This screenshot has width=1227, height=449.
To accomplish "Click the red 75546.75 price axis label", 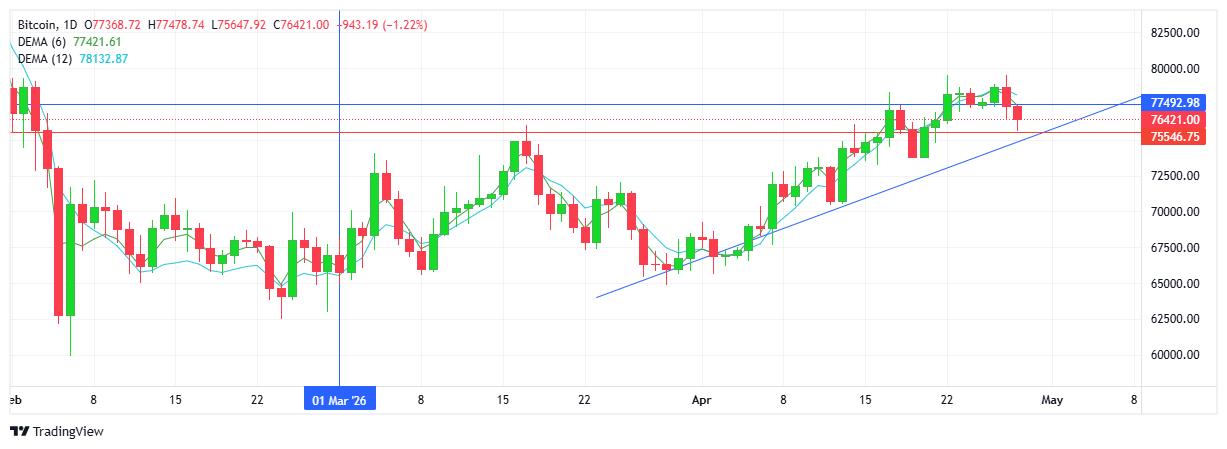I will tap(1175, 136).
